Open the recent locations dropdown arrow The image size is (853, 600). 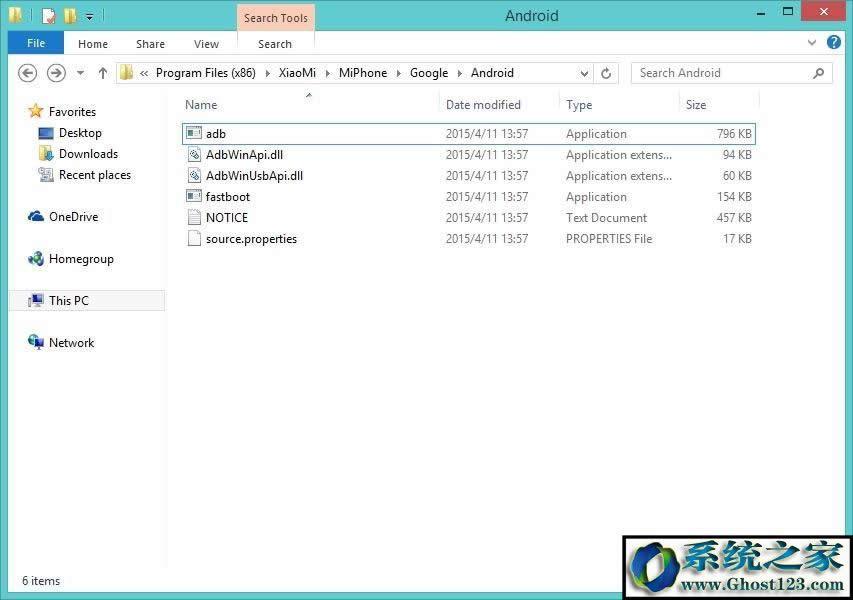80,73
